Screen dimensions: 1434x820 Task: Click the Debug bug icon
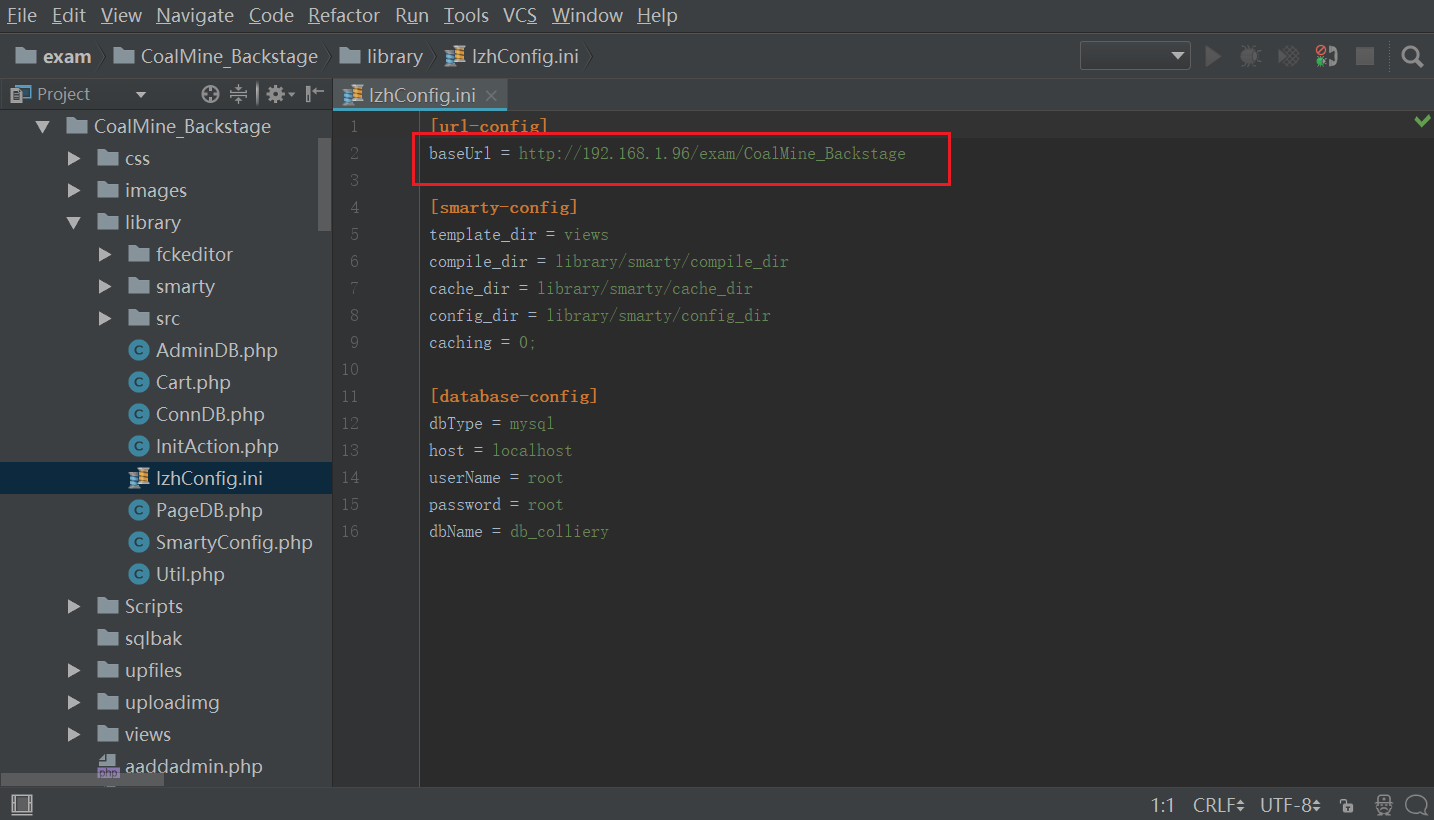tap(1251, 56)
